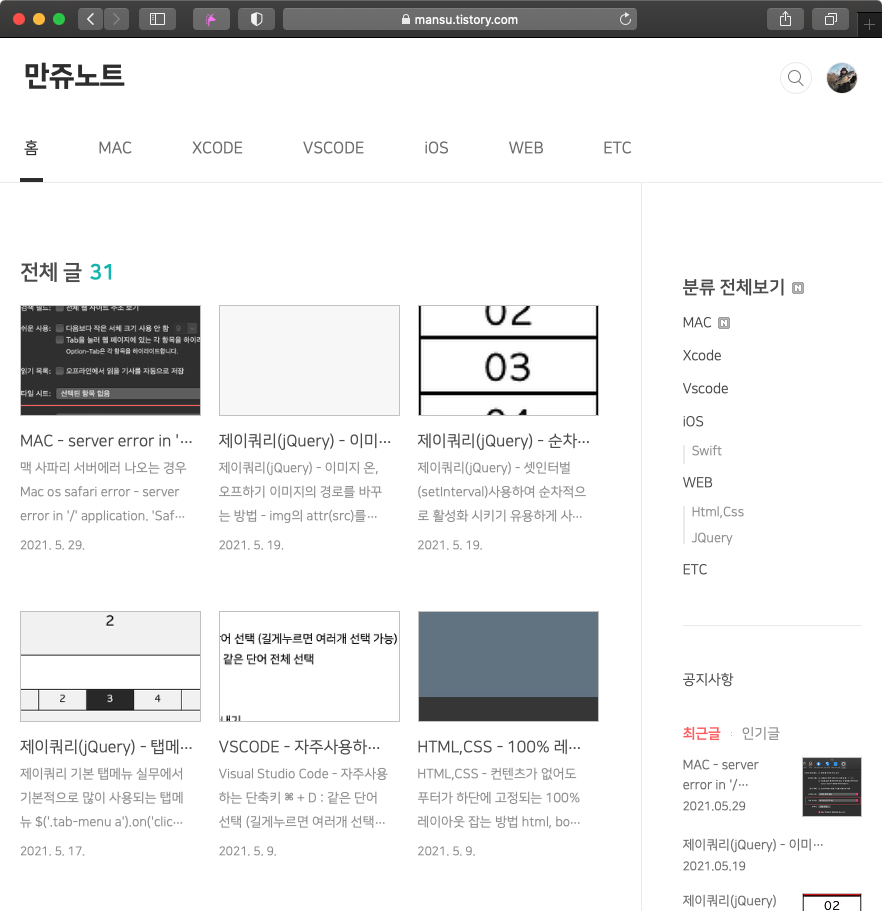Go back with Safari's back arrow
Image resolution: width=882 pixels, height=911 pixels.
90,19
